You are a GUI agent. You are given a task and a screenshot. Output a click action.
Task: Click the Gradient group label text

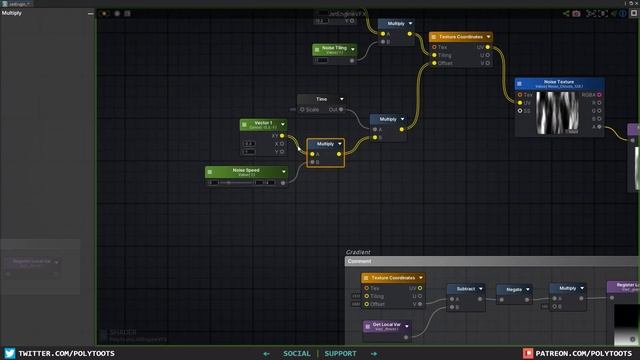[x=358, y=252]
